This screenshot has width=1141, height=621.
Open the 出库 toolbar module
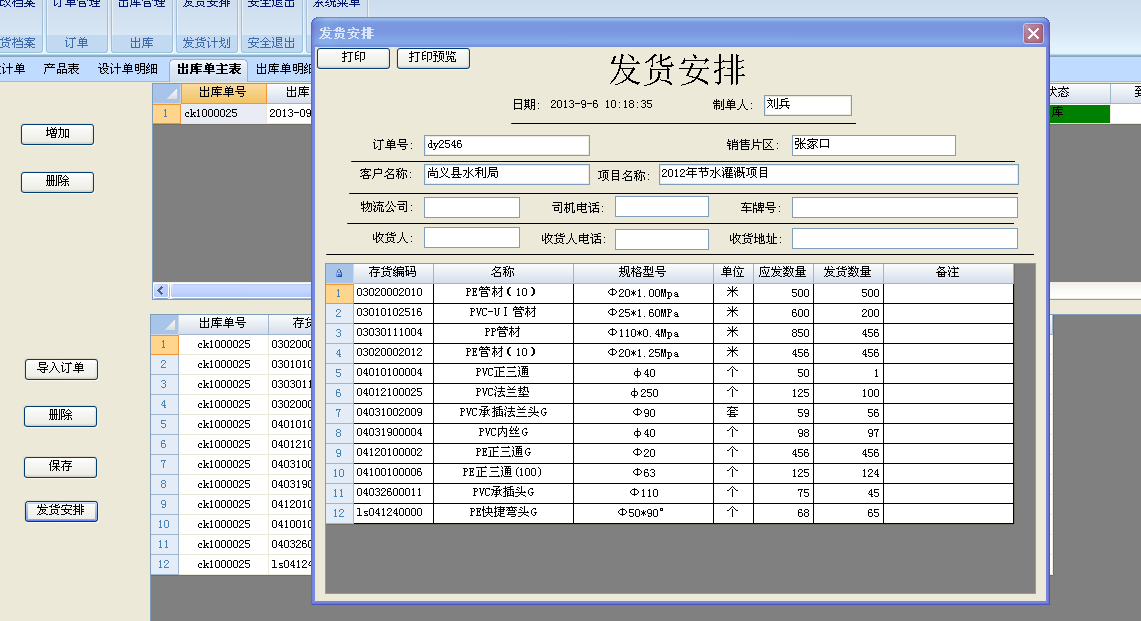click(x=141, y=26)
